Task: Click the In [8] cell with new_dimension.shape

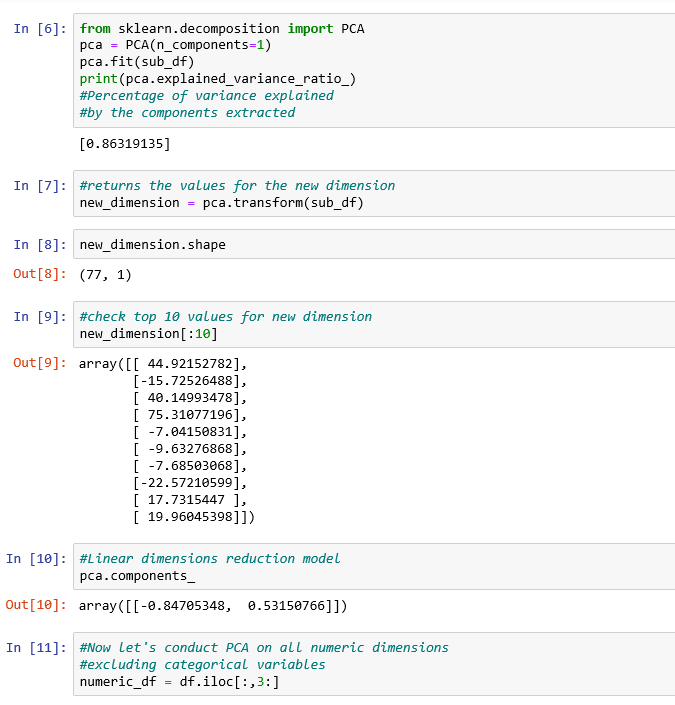Action: [374, 244]
